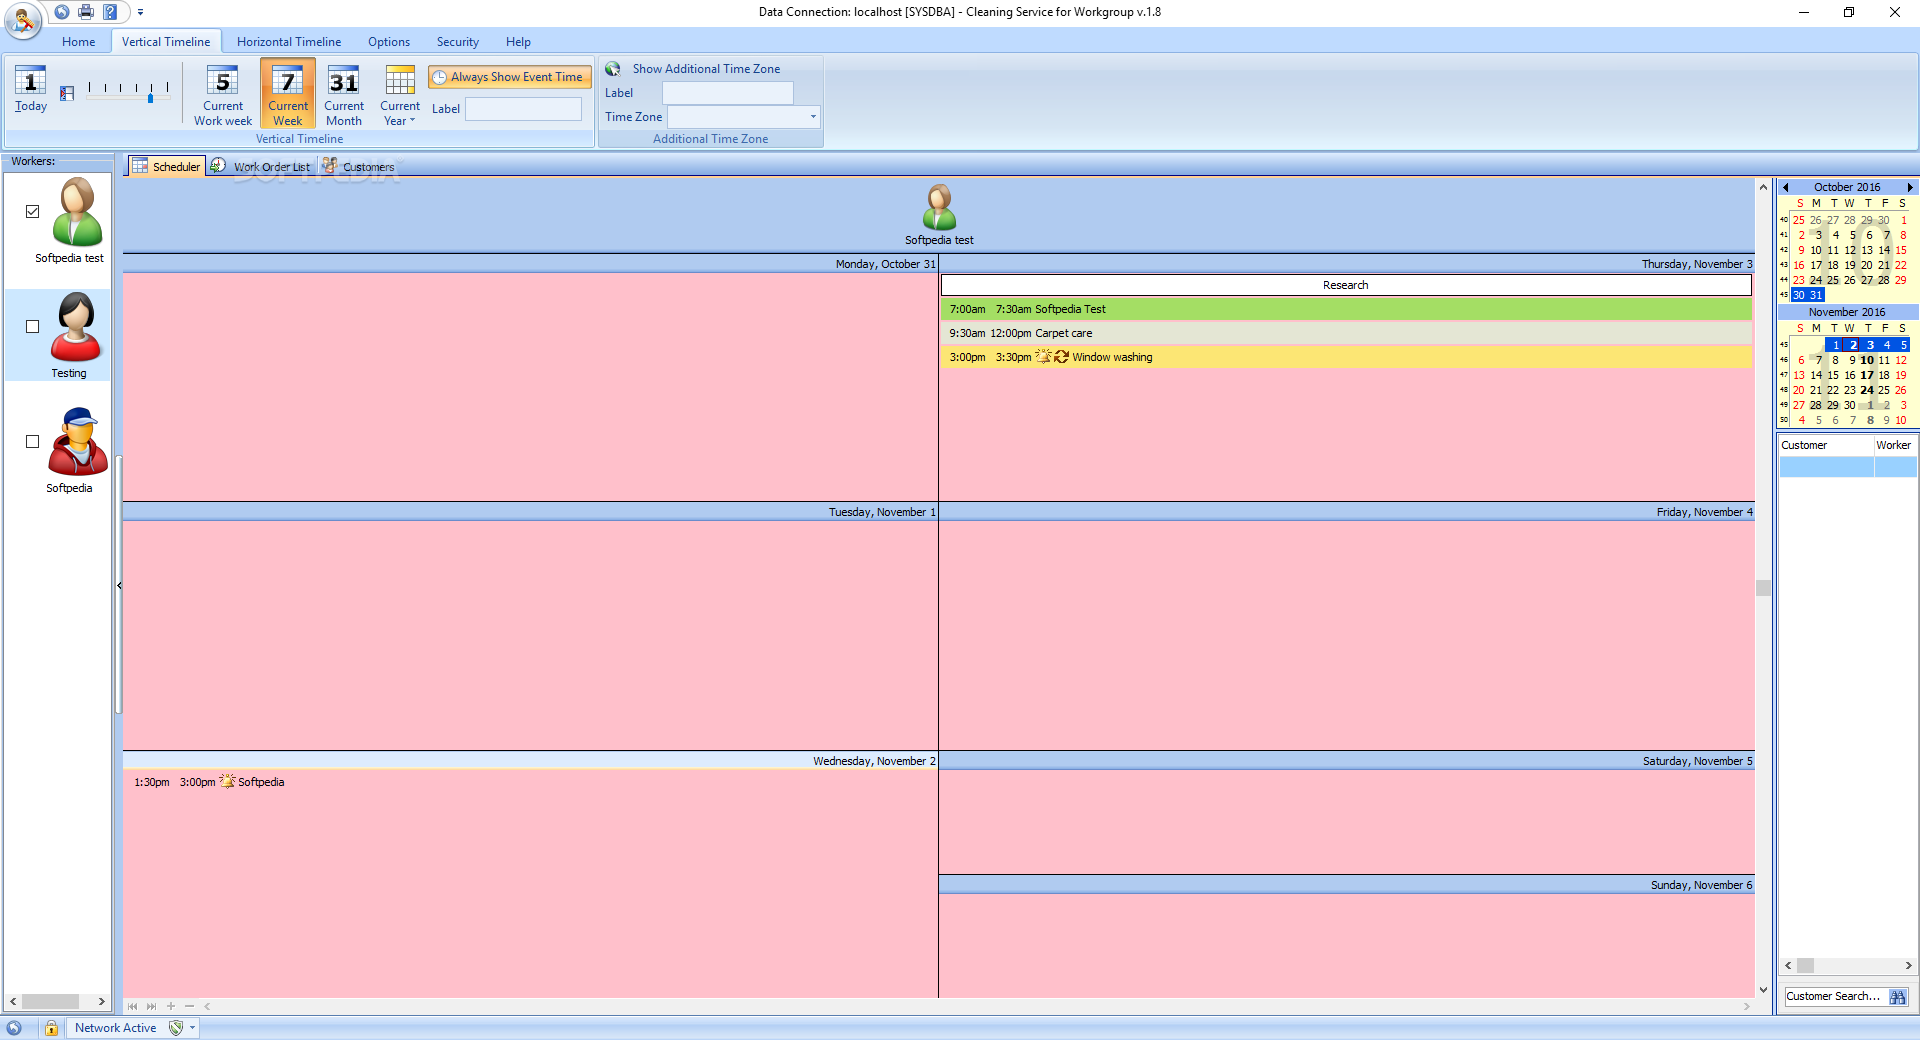1920x1040 pixels.
Task: Click the Customer column header
Action: (1825, 445)
